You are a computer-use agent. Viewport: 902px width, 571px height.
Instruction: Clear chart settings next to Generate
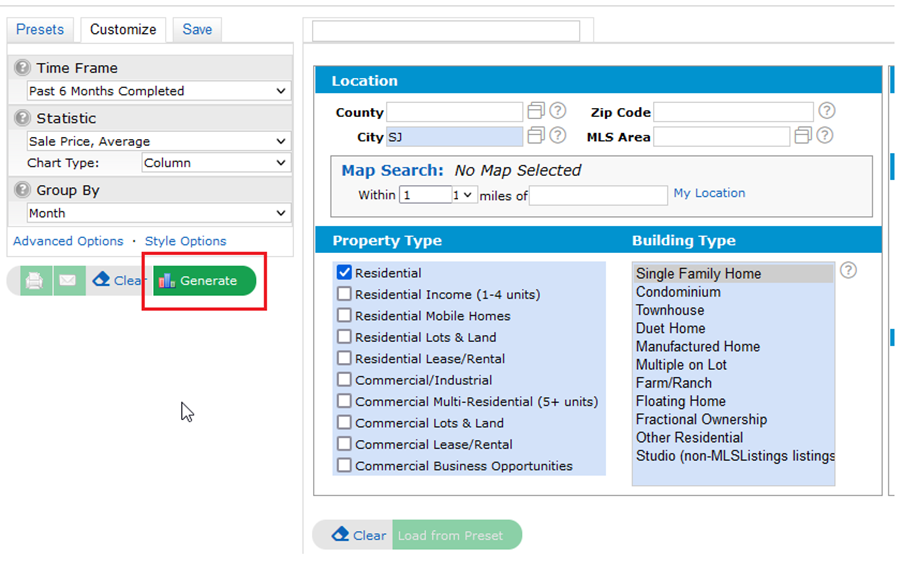(x=120, y=280)
